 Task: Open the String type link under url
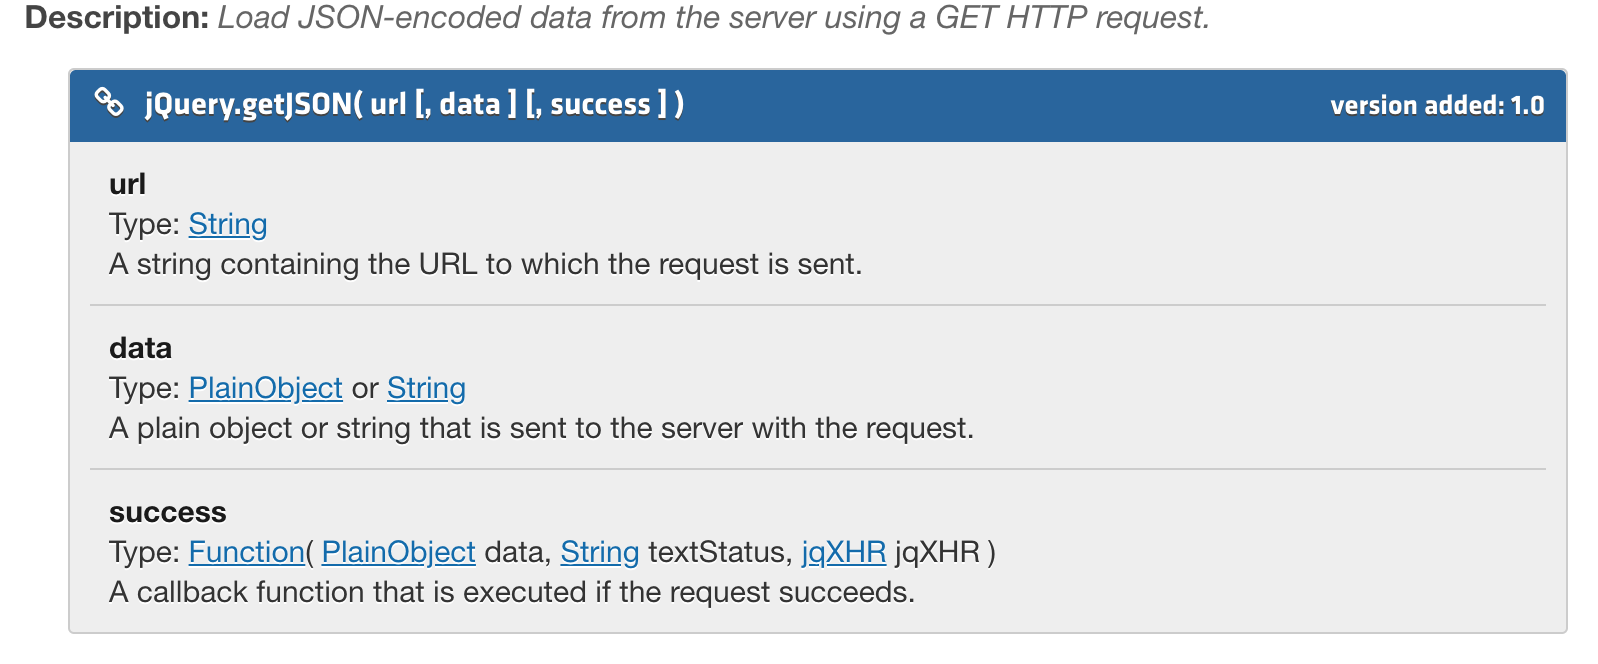[228, 224]
